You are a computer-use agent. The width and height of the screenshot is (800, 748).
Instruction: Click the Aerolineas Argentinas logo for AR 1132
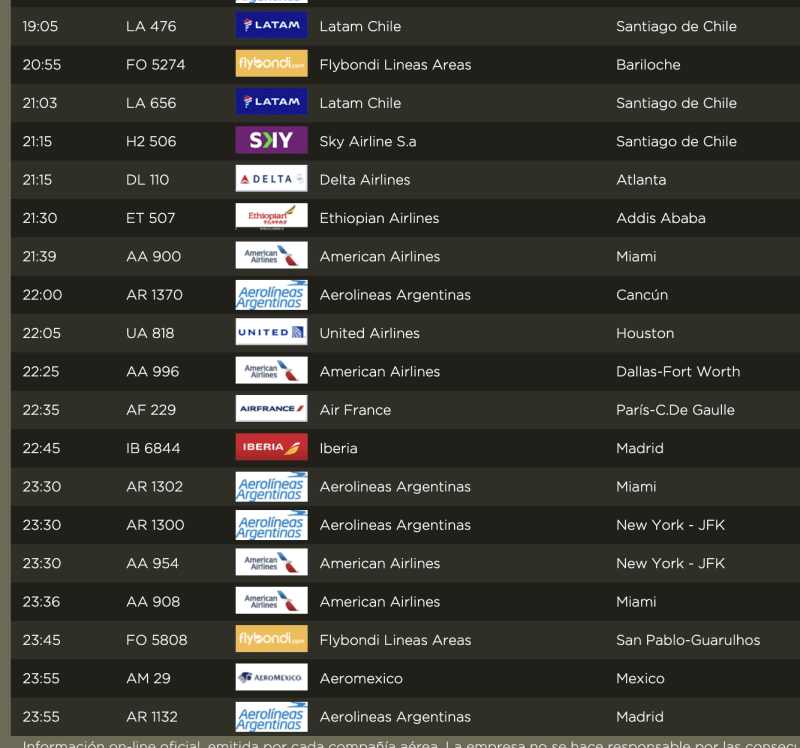271,716
